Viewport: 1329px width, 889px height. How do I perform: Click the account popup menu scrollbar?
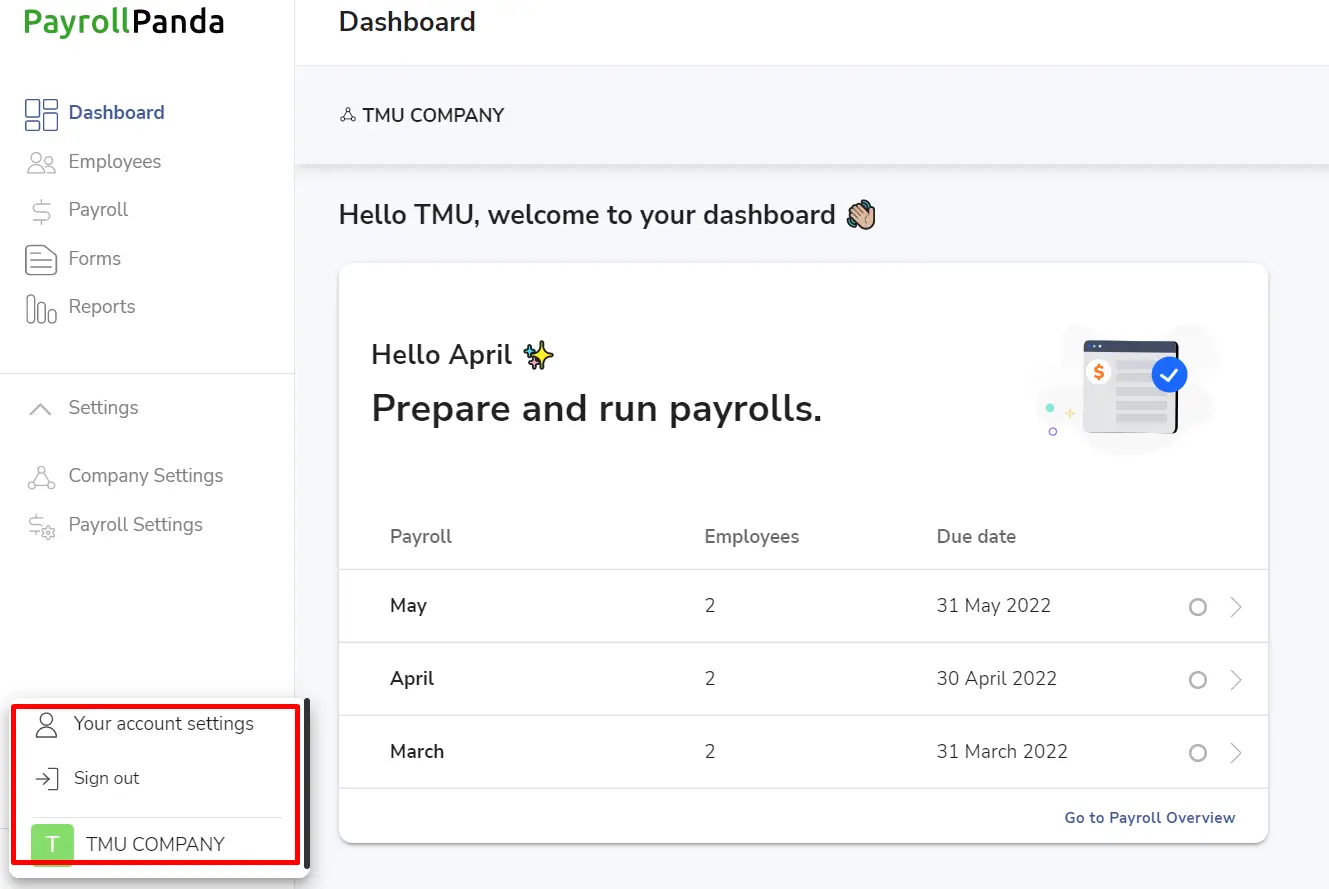[x=307, y=784]
